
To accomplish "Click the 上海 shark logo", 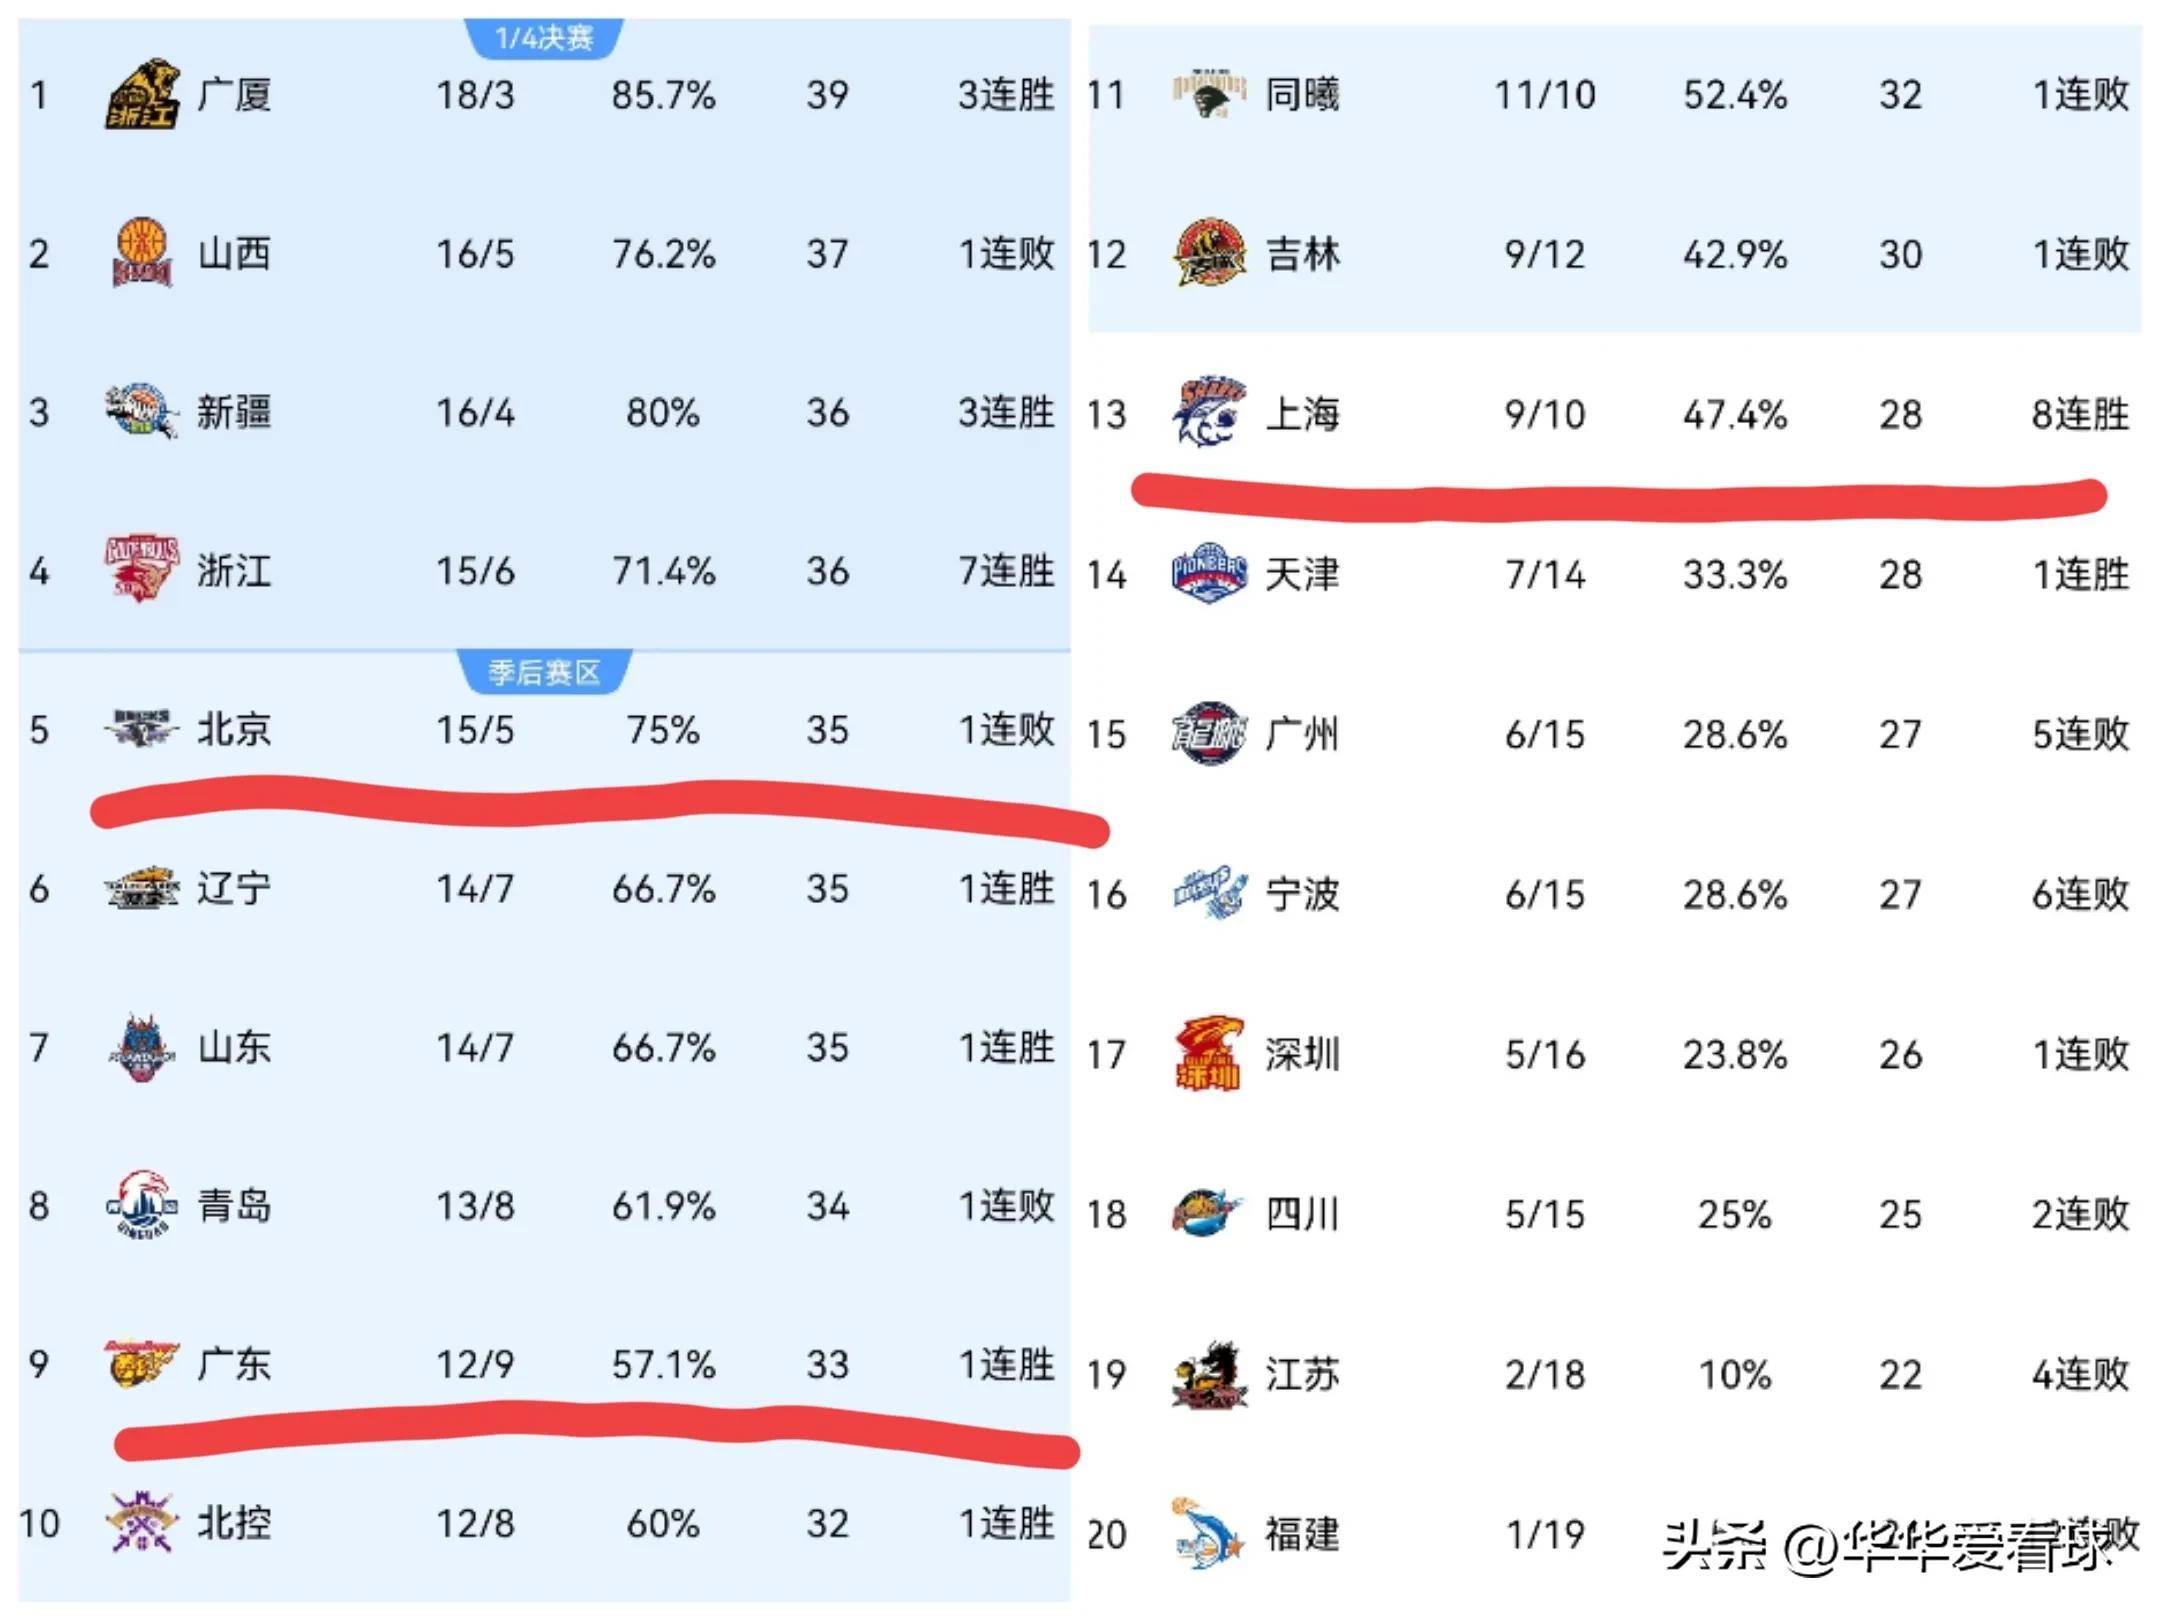I will click(1209, 412).
